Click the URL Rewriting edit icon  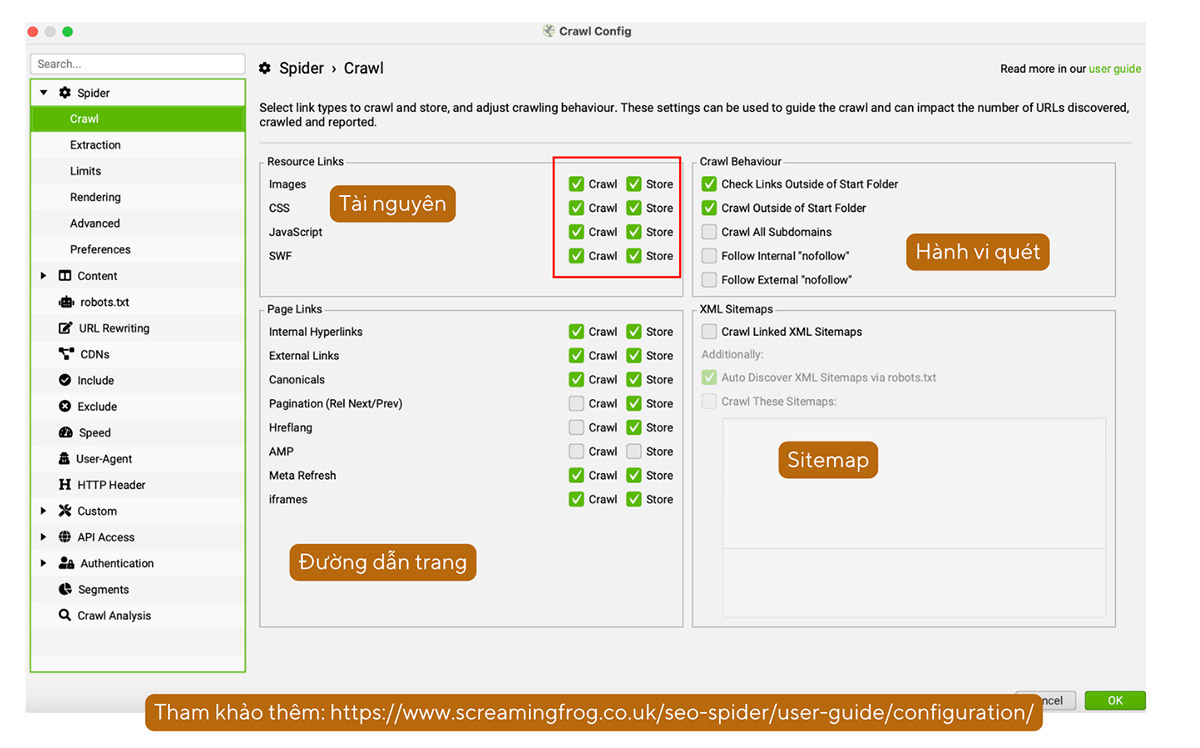tap(66, 328)
